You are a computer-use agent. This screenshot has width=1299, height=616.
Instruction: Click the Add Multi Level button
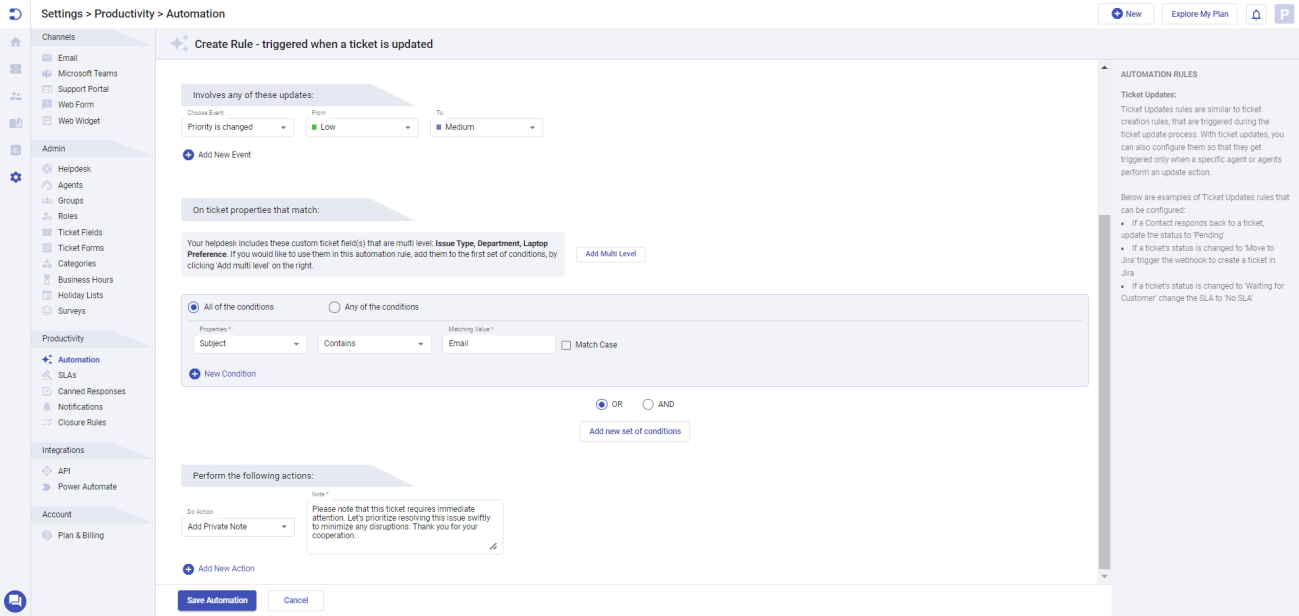pyautogui.click(x=610, y=254)
